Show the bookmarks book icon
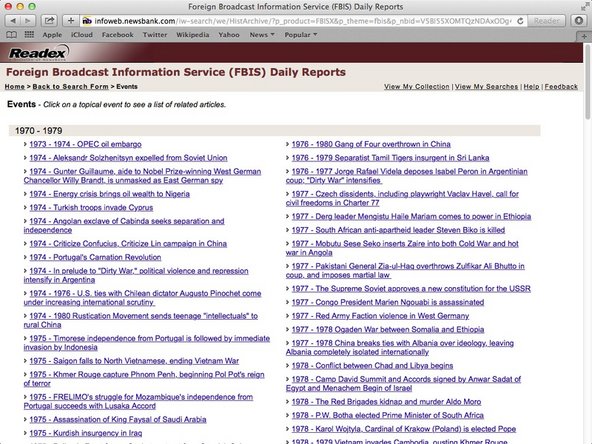Image resolution: width=592 pixels, height=444 pixels. (11, 35)
